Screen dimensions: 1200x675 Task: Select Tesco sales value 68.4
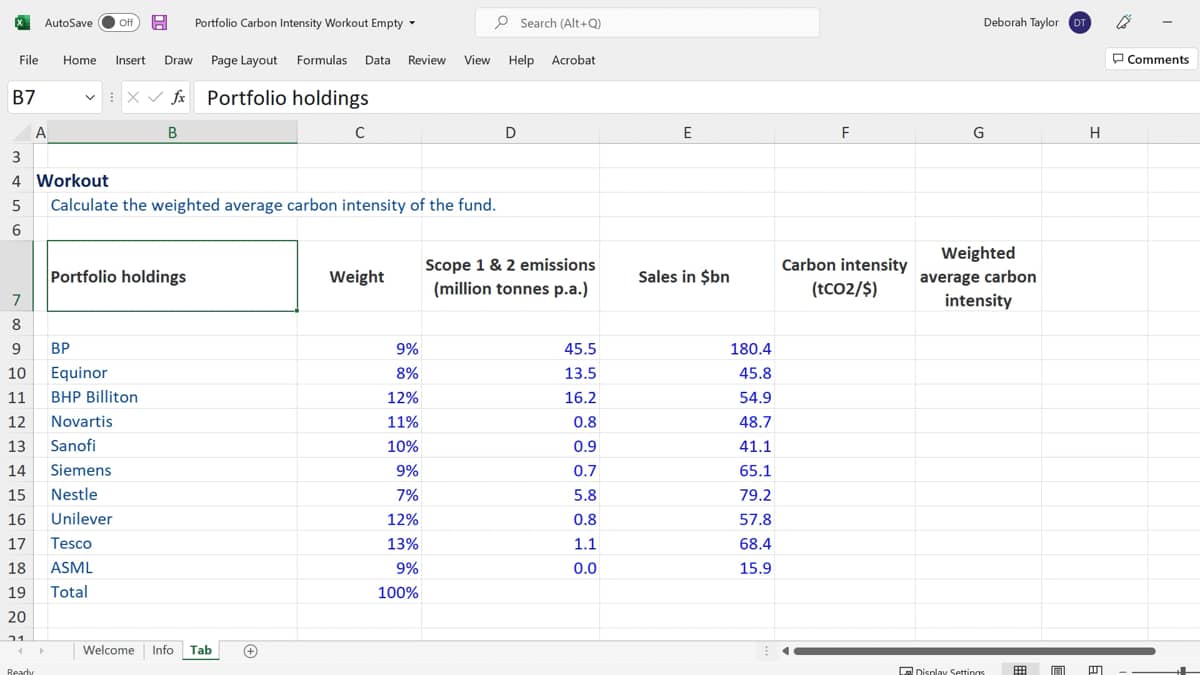click(687, 544)
